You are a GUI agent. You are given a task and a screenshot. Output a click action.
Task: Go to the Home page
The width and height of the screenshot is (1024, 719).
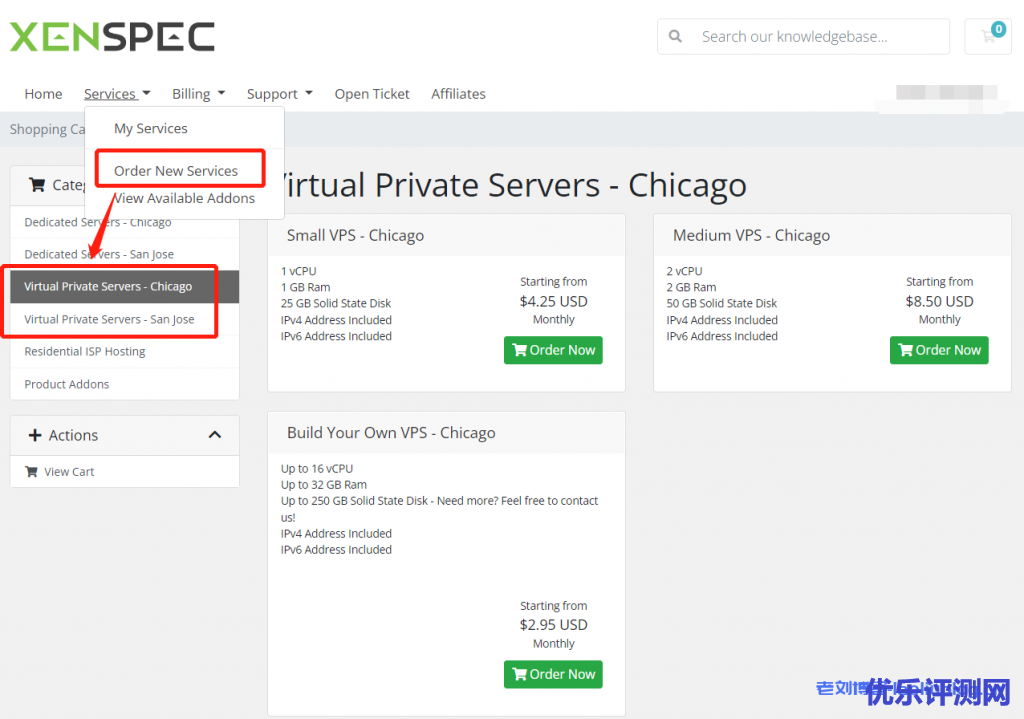pos(43,94)
